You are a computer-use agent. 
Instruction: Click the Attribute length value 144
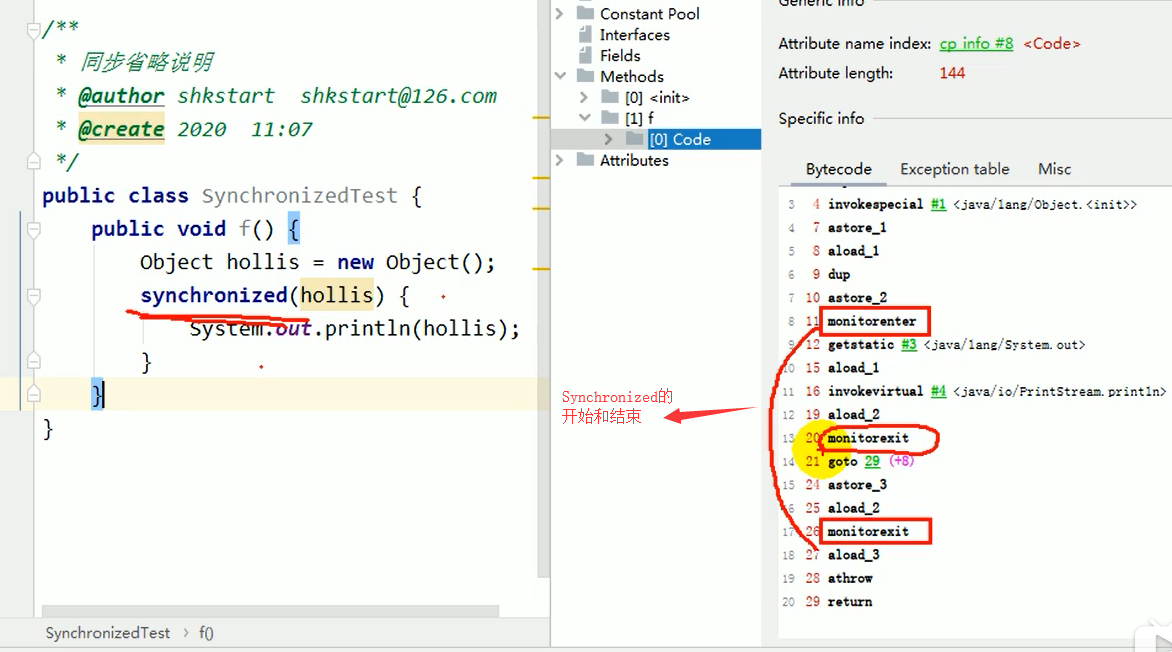pos(952,73)
